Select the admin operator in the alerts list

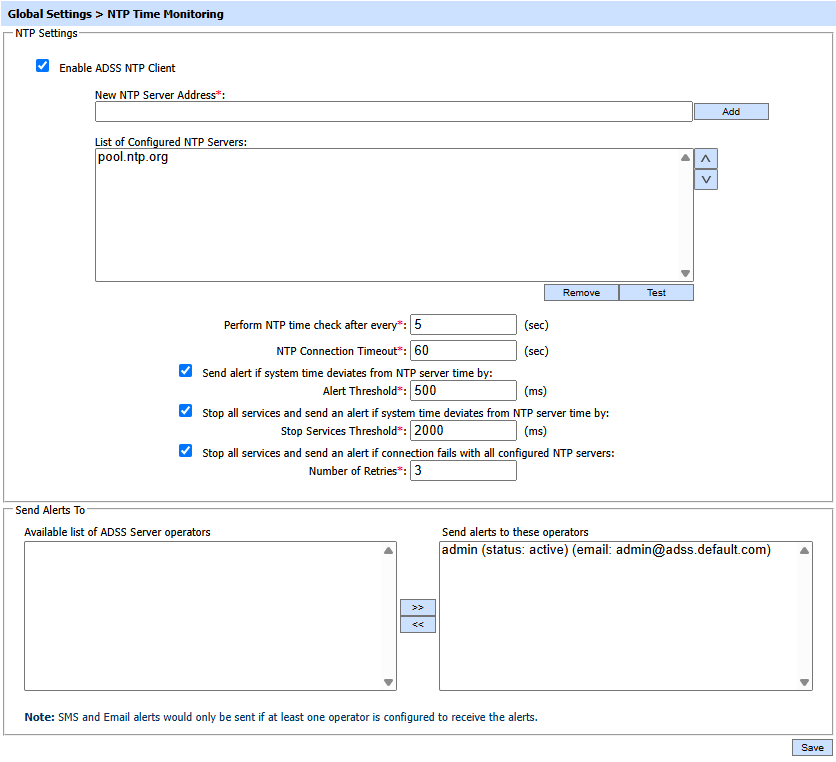pyautogui.click(x=605, y=550)
